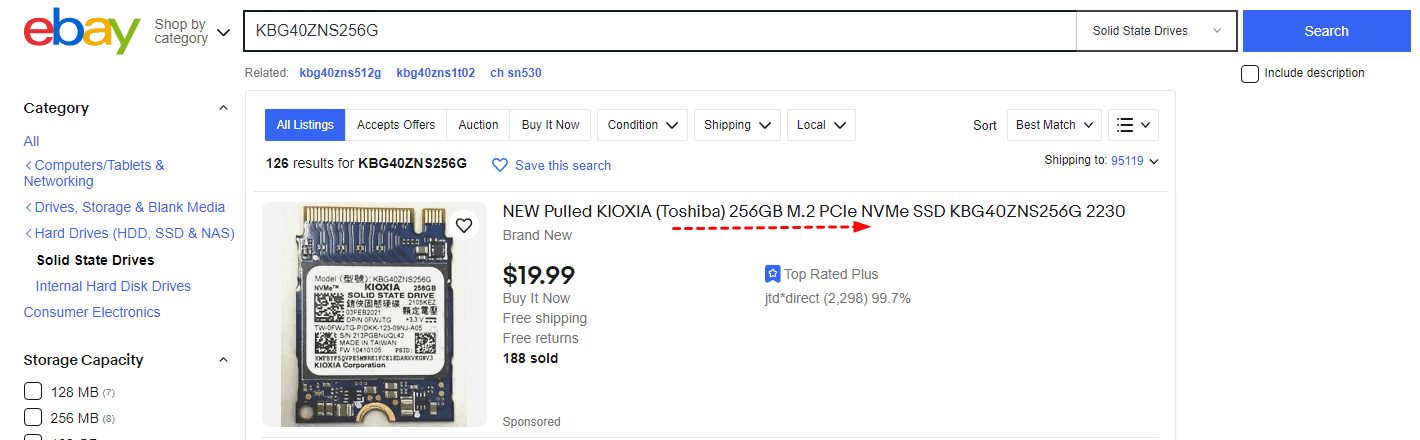Tick the 256 MB storage checkbox
Screen dimensions: 1420x440
(33, 418)
